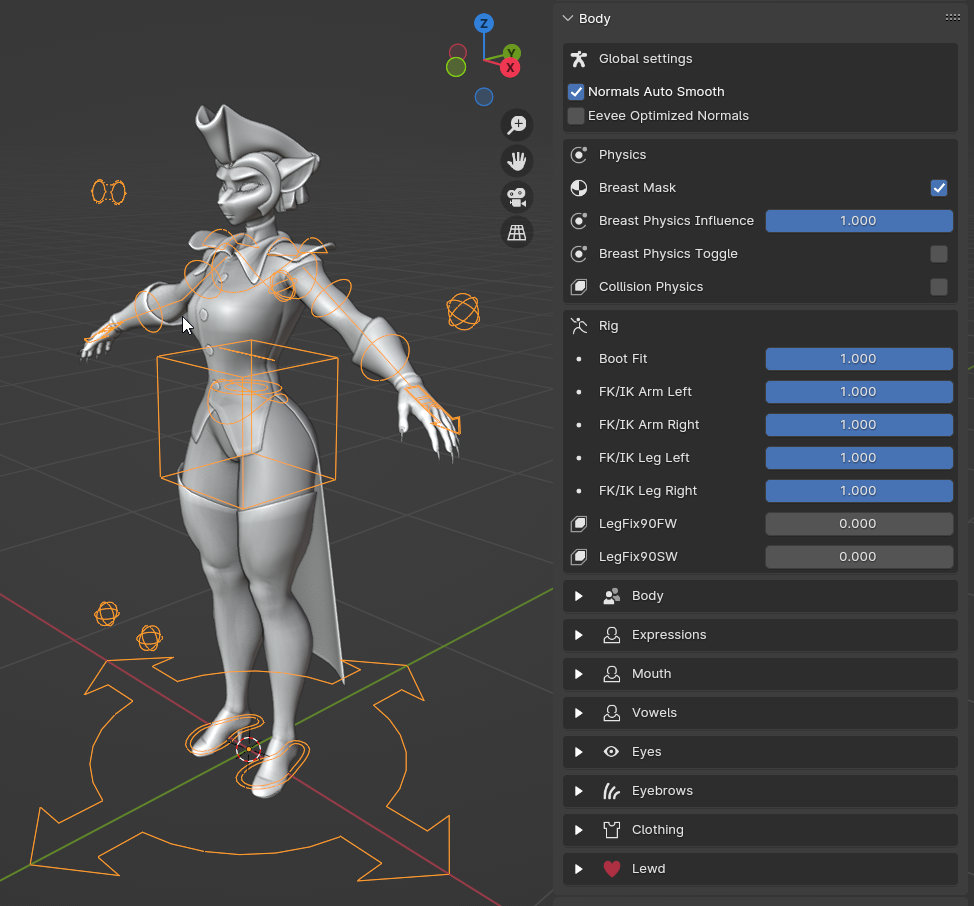Click the Breast Physics Influence icon

[579, 221]
